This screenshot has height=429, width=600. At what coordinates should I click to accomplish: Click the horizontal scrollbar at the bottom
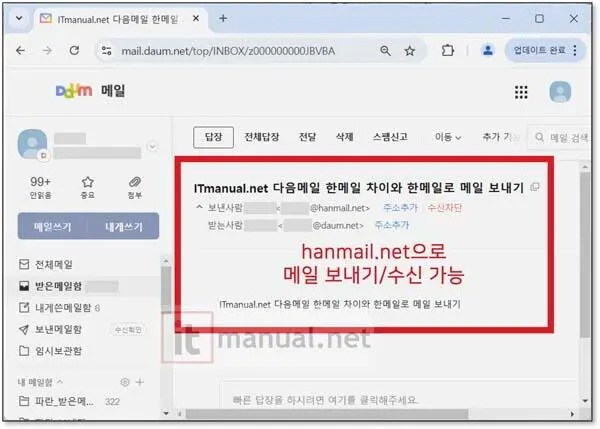coord(326,414)
